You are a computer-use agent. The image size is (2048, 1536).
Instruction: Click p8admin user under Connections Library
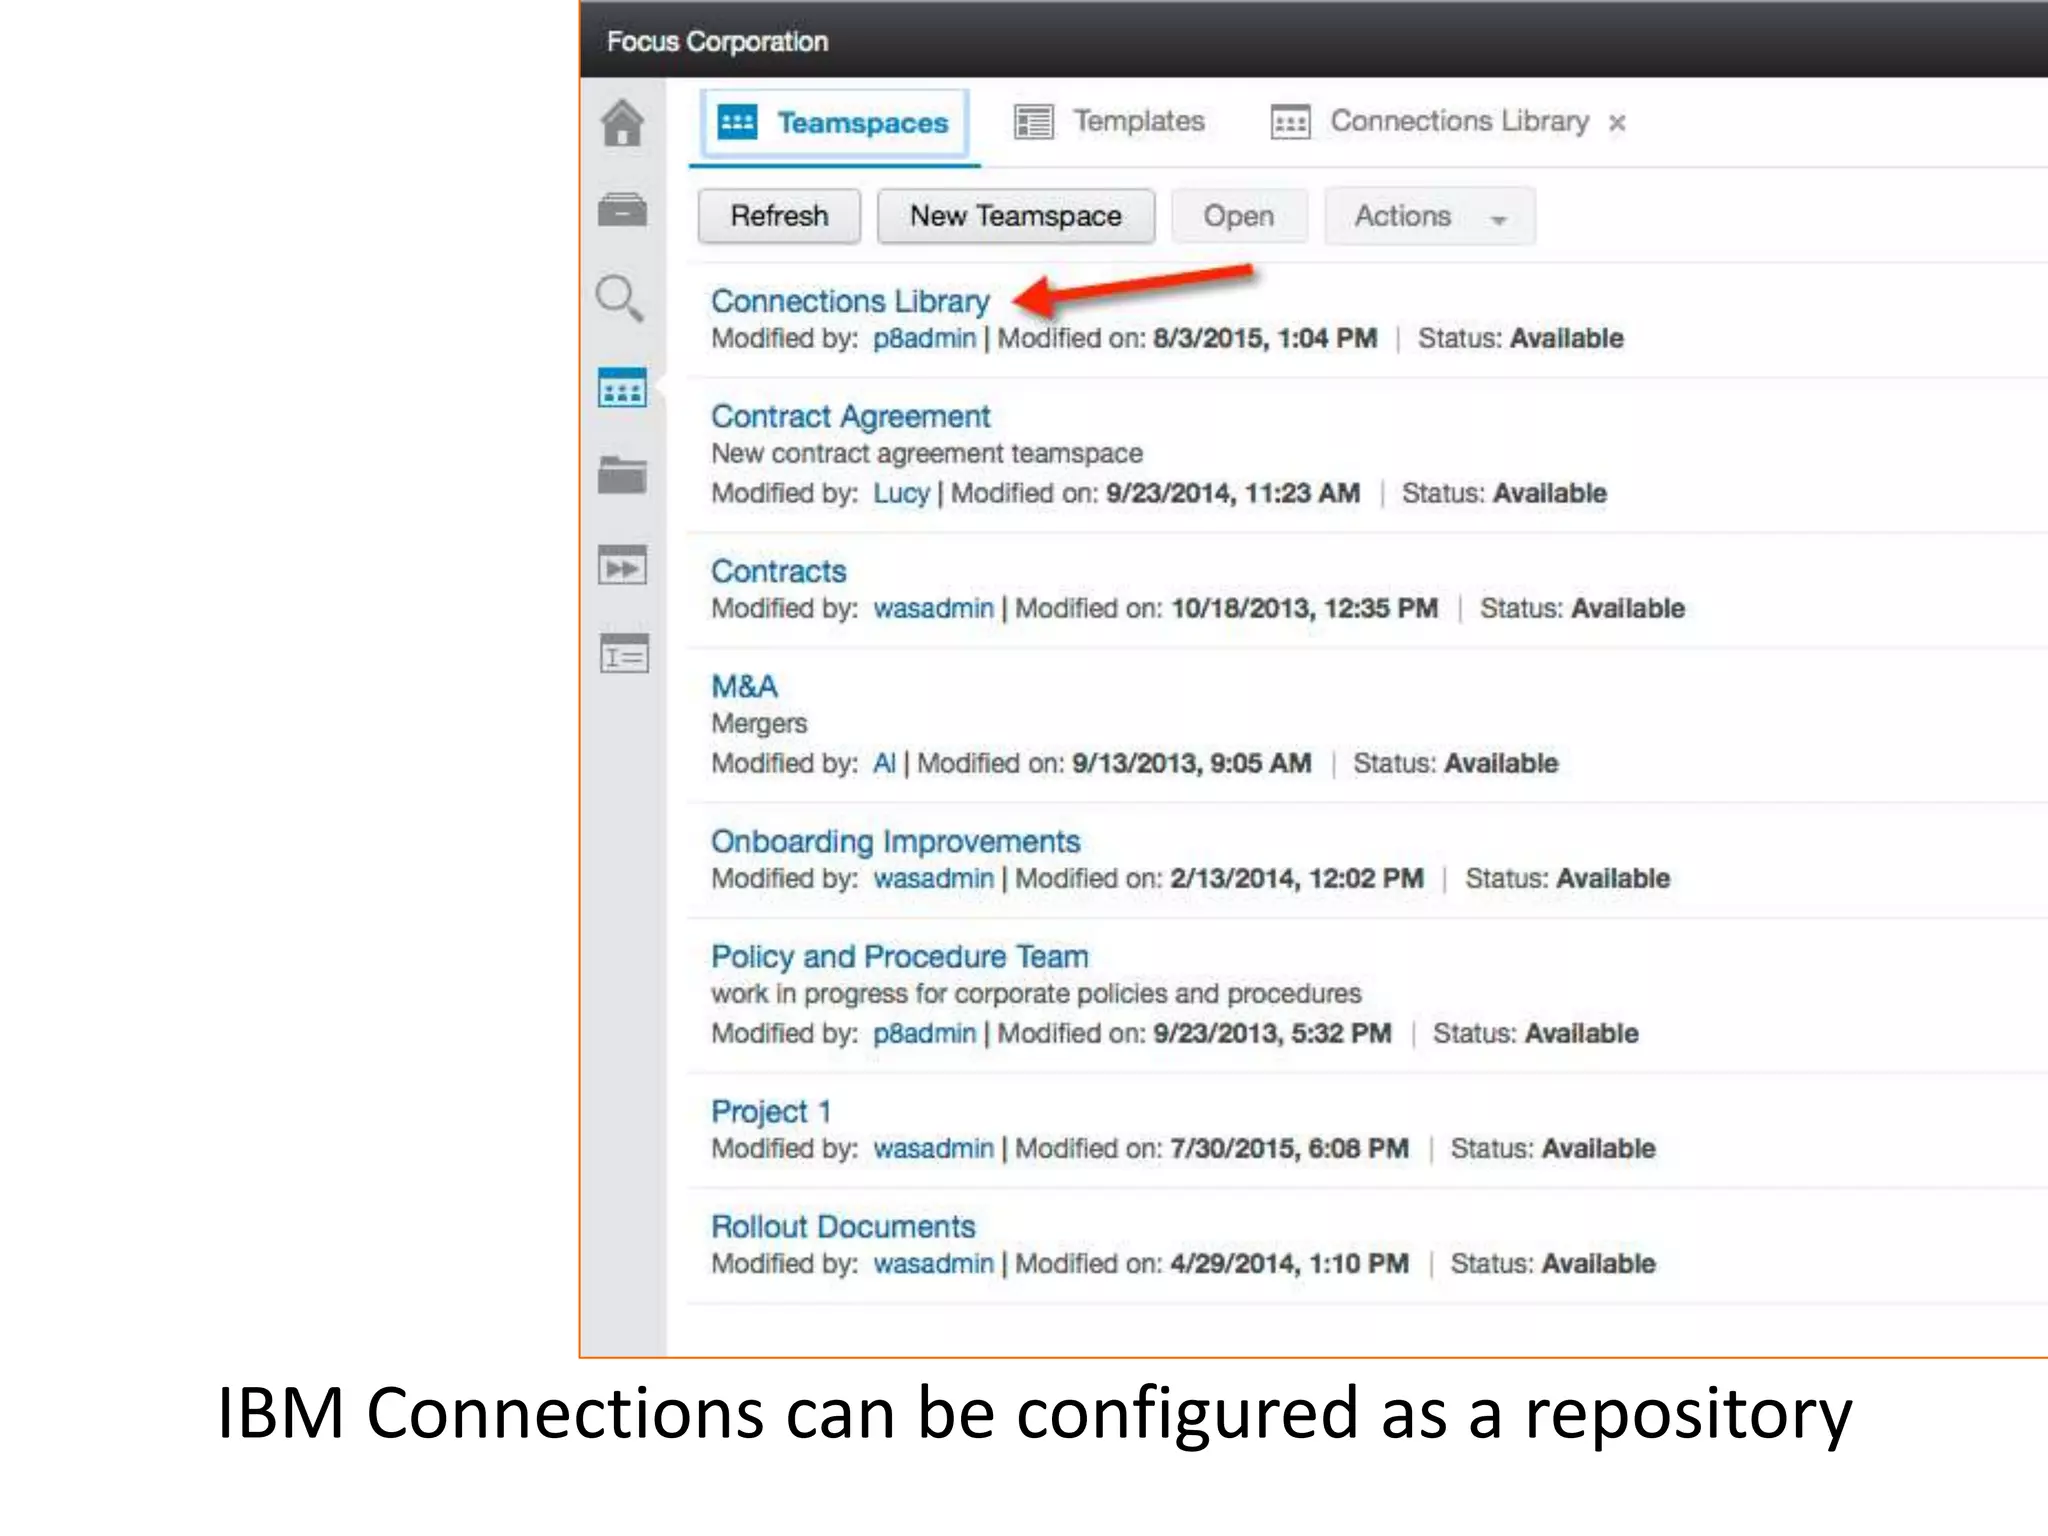pos(924,339)
